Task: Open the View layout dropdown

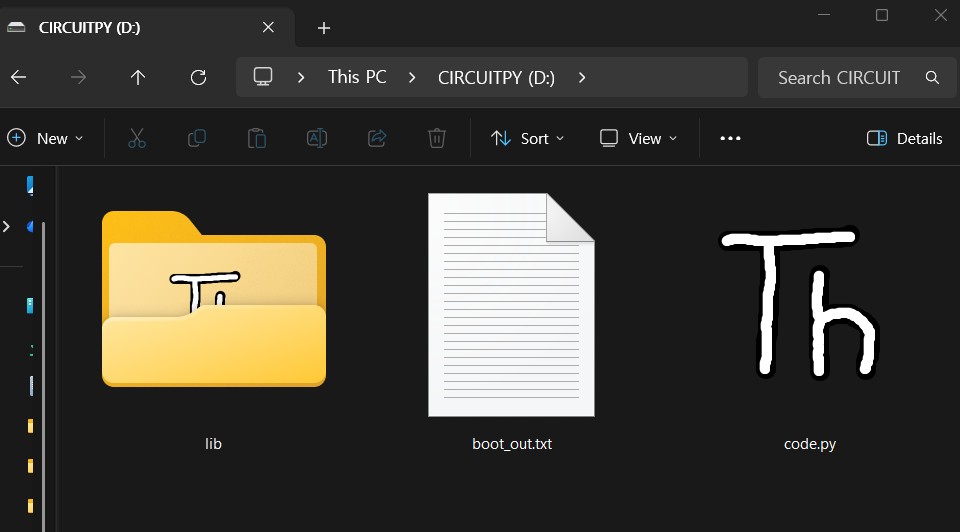Action: 639,138
